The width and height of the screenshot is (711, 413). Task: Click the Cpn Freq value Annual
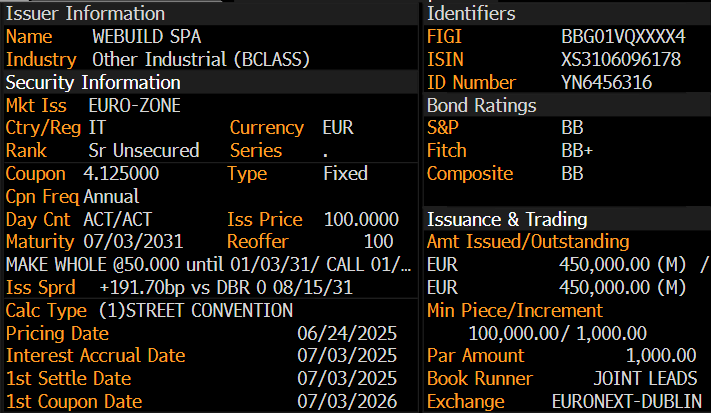coord(111,197)
